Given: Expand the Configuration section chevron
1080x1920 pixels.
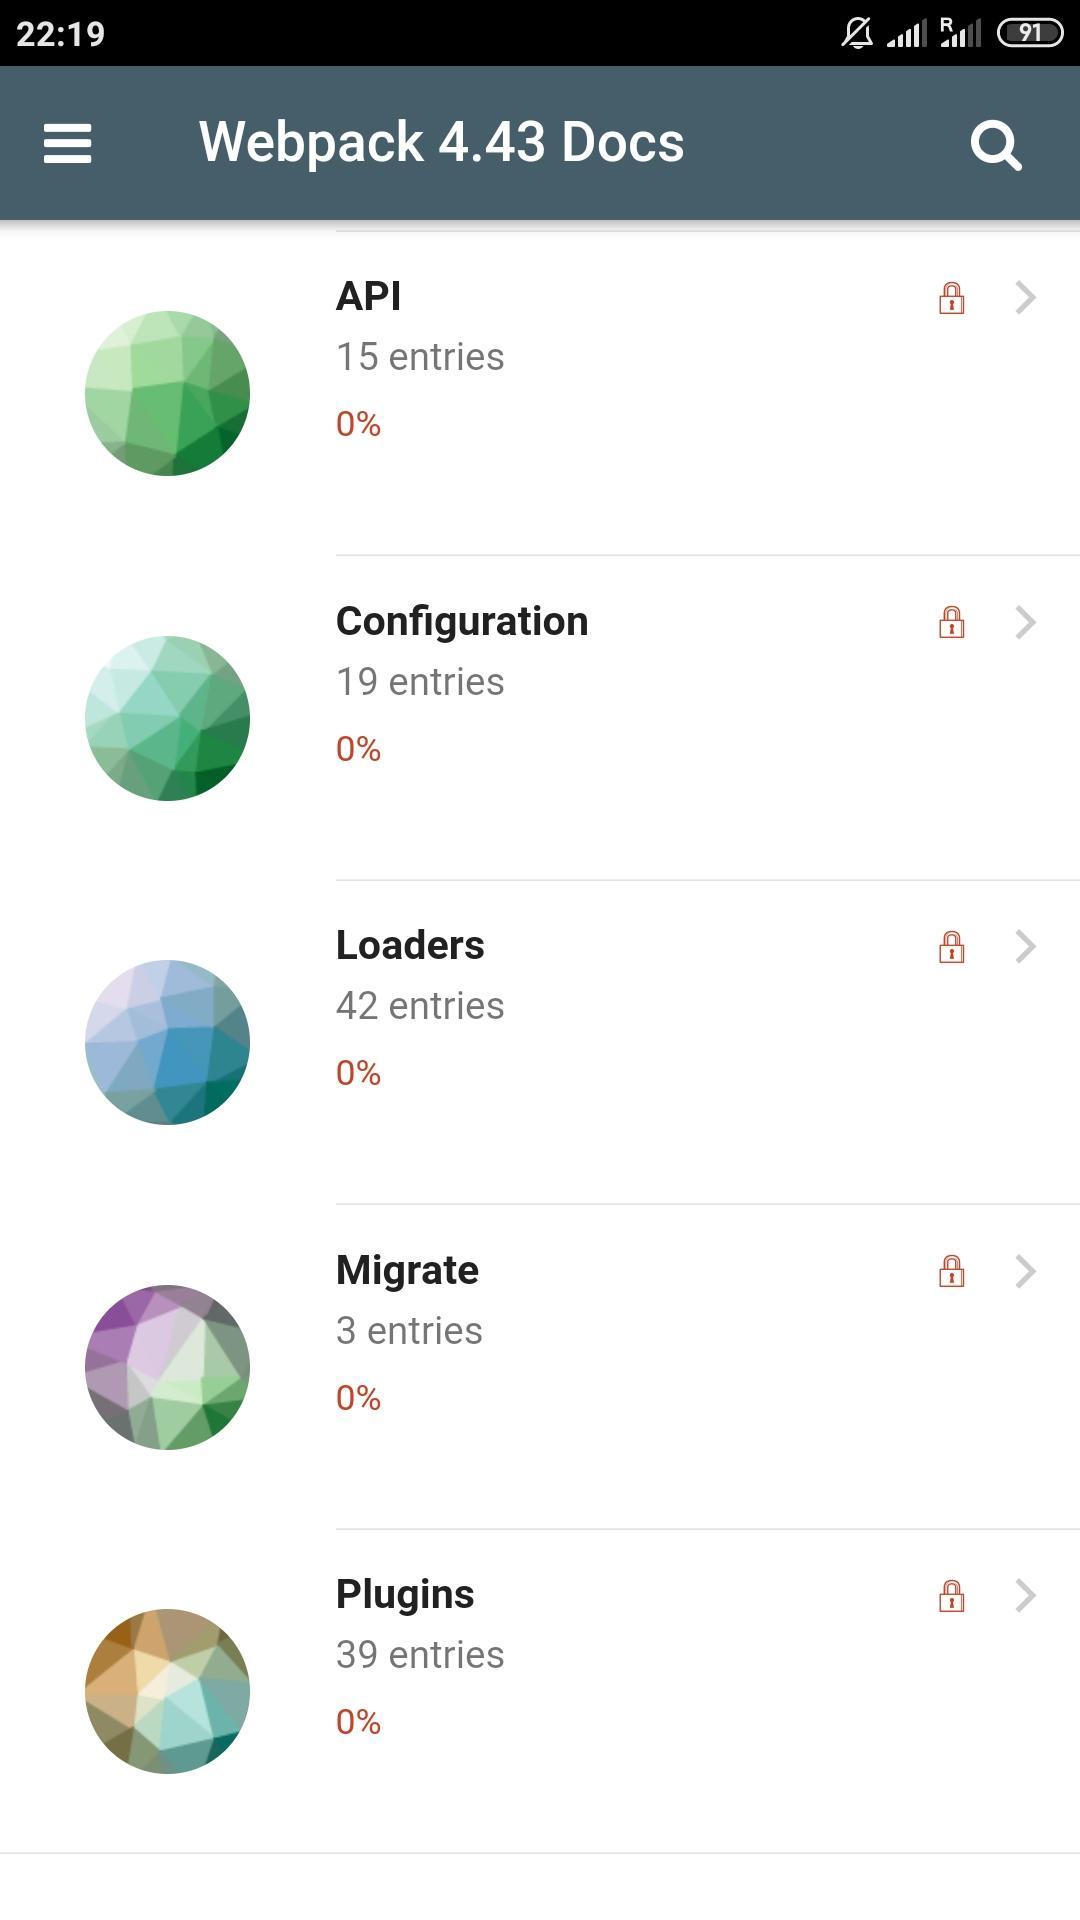Looking at the screenshot, I should pos(1025,622).
